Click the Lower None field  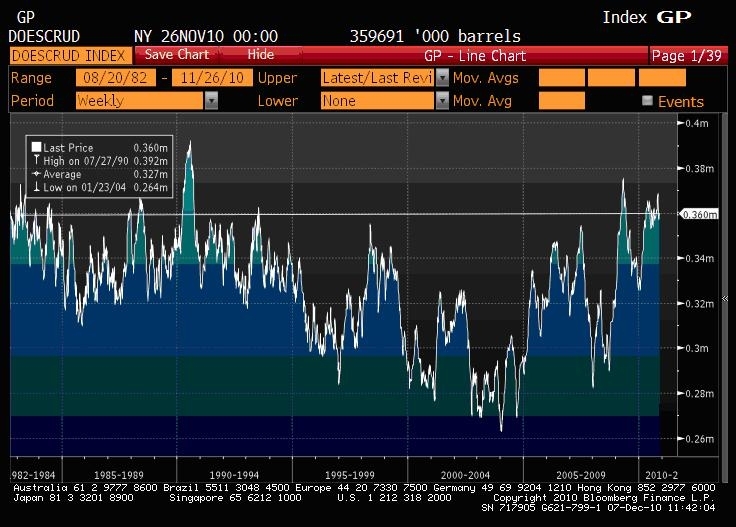377,100
